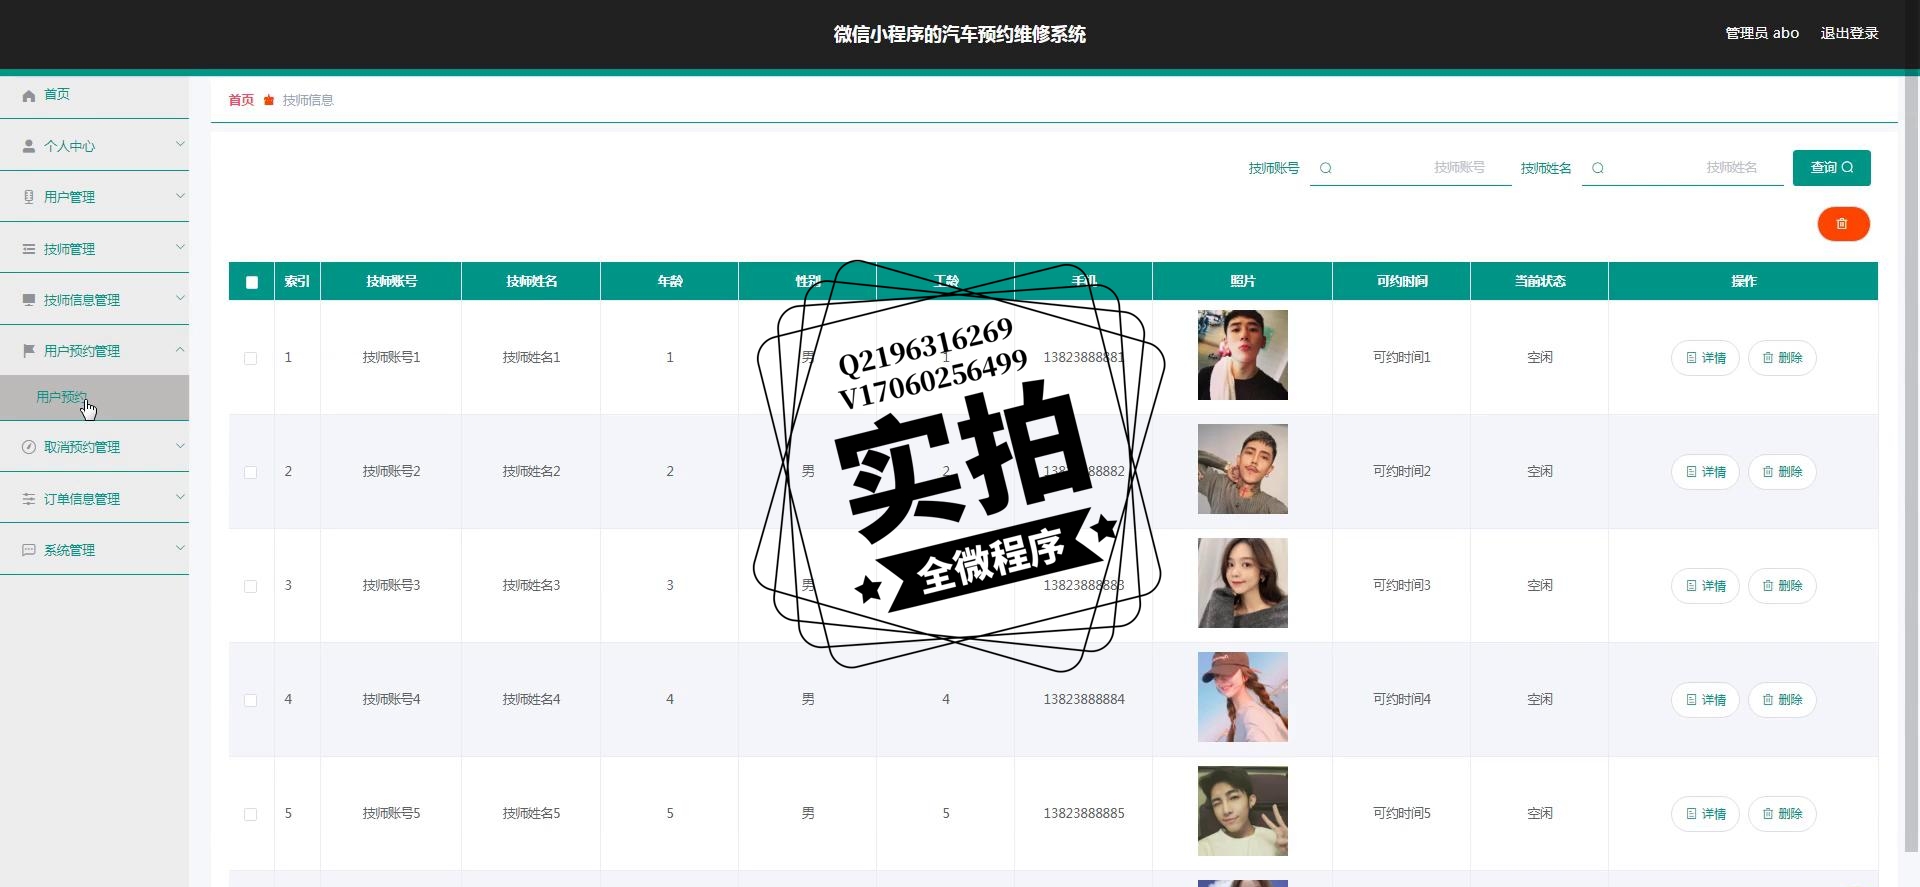Open the 订单信息管理 menu label
The image size is (1920, 887).
82,499
